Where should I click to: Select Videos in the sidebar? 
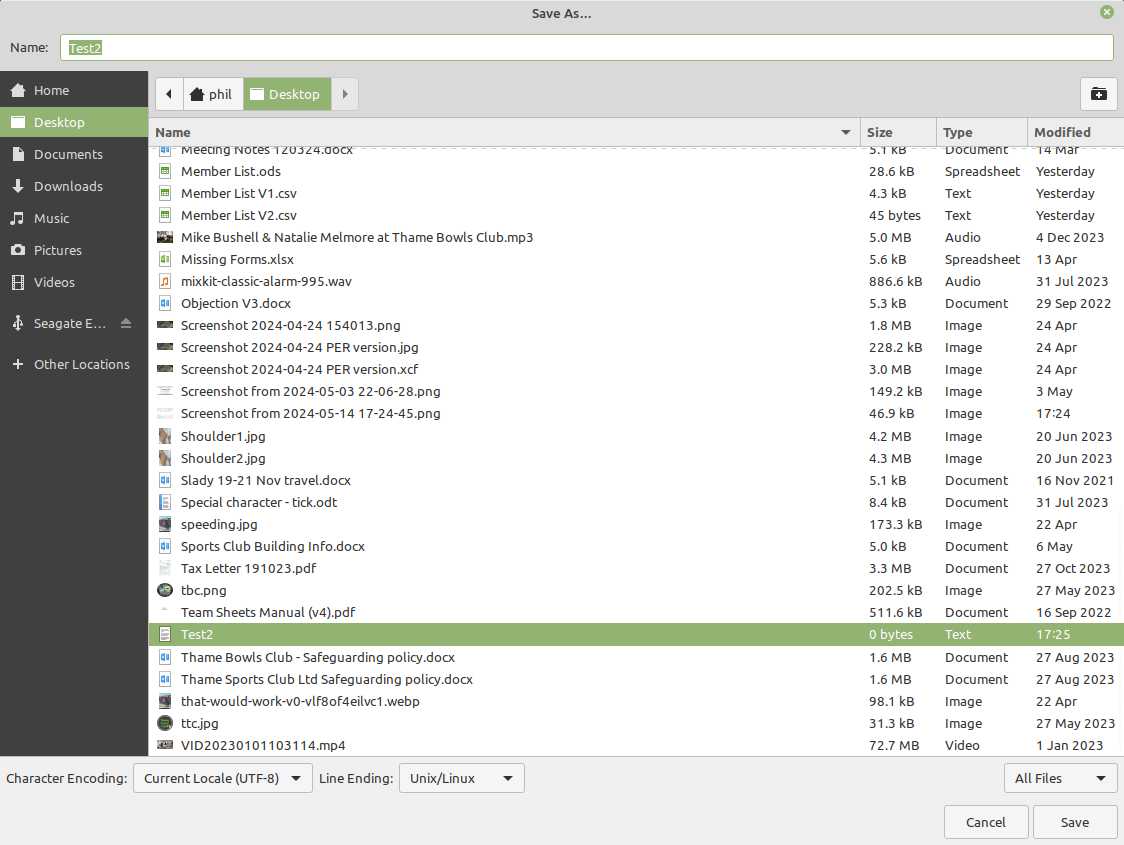pos(55,282)
